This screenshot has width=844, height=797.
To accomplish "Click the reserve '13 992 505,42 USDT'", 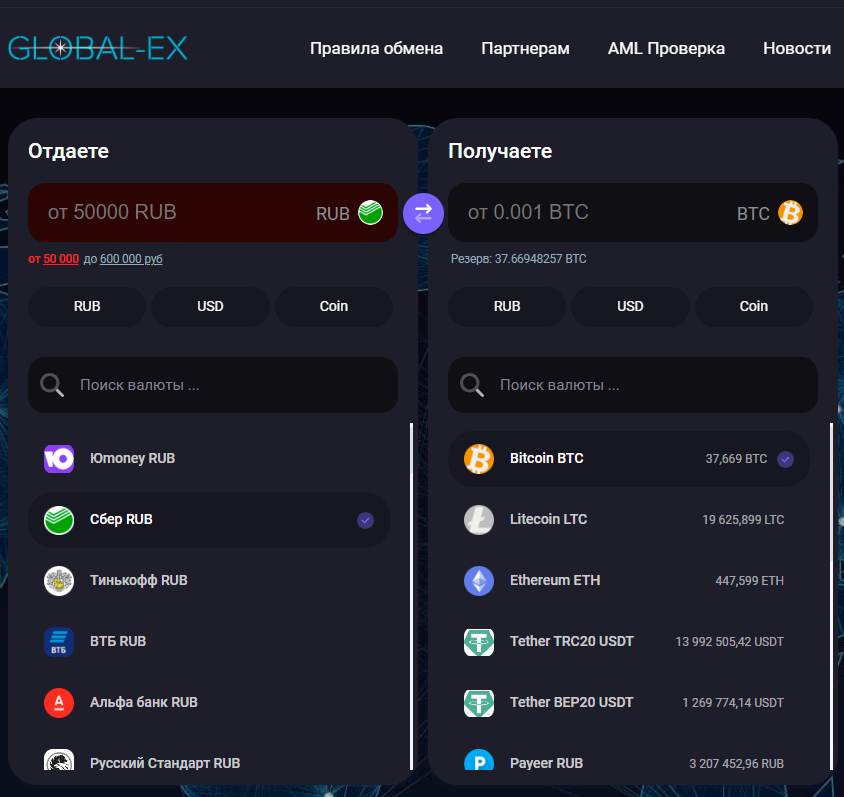I will click(x=729, y=641).
